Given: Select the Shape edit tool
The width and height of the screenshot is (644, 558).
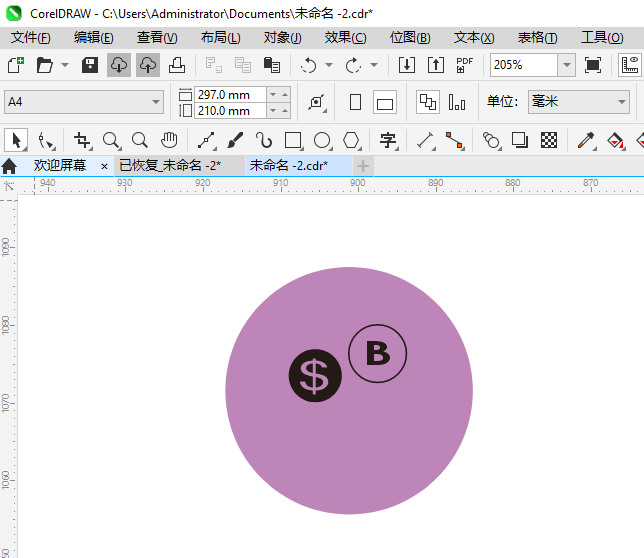Looking at the screenshot, I should (x=46, y=140).
